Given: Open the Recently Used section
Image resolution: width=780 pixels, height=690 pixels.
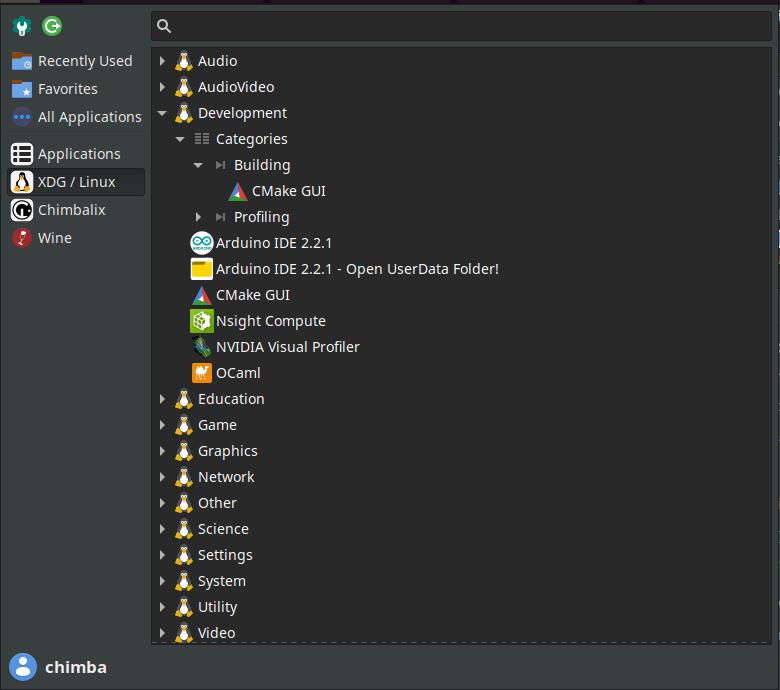Looking at the screenshot, I should [84, 61].
